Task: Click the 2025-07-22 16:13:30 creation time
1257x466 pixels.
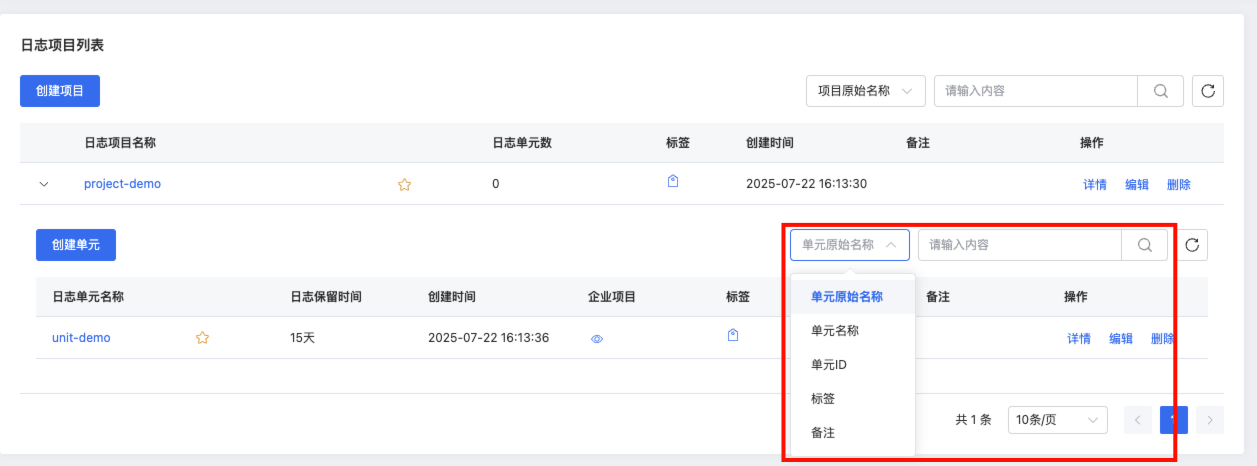Action: tap(806, 184)
